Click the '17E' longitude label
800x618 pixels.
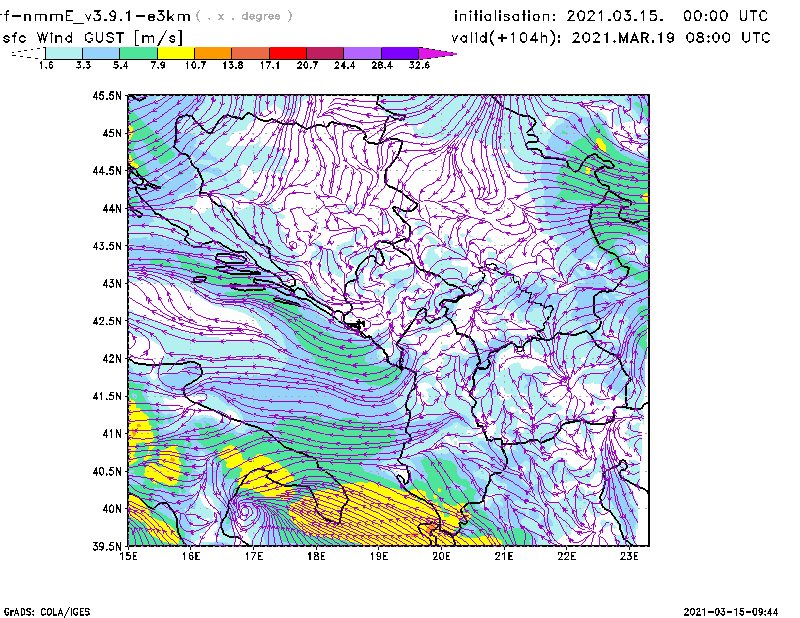pos(254,556)
